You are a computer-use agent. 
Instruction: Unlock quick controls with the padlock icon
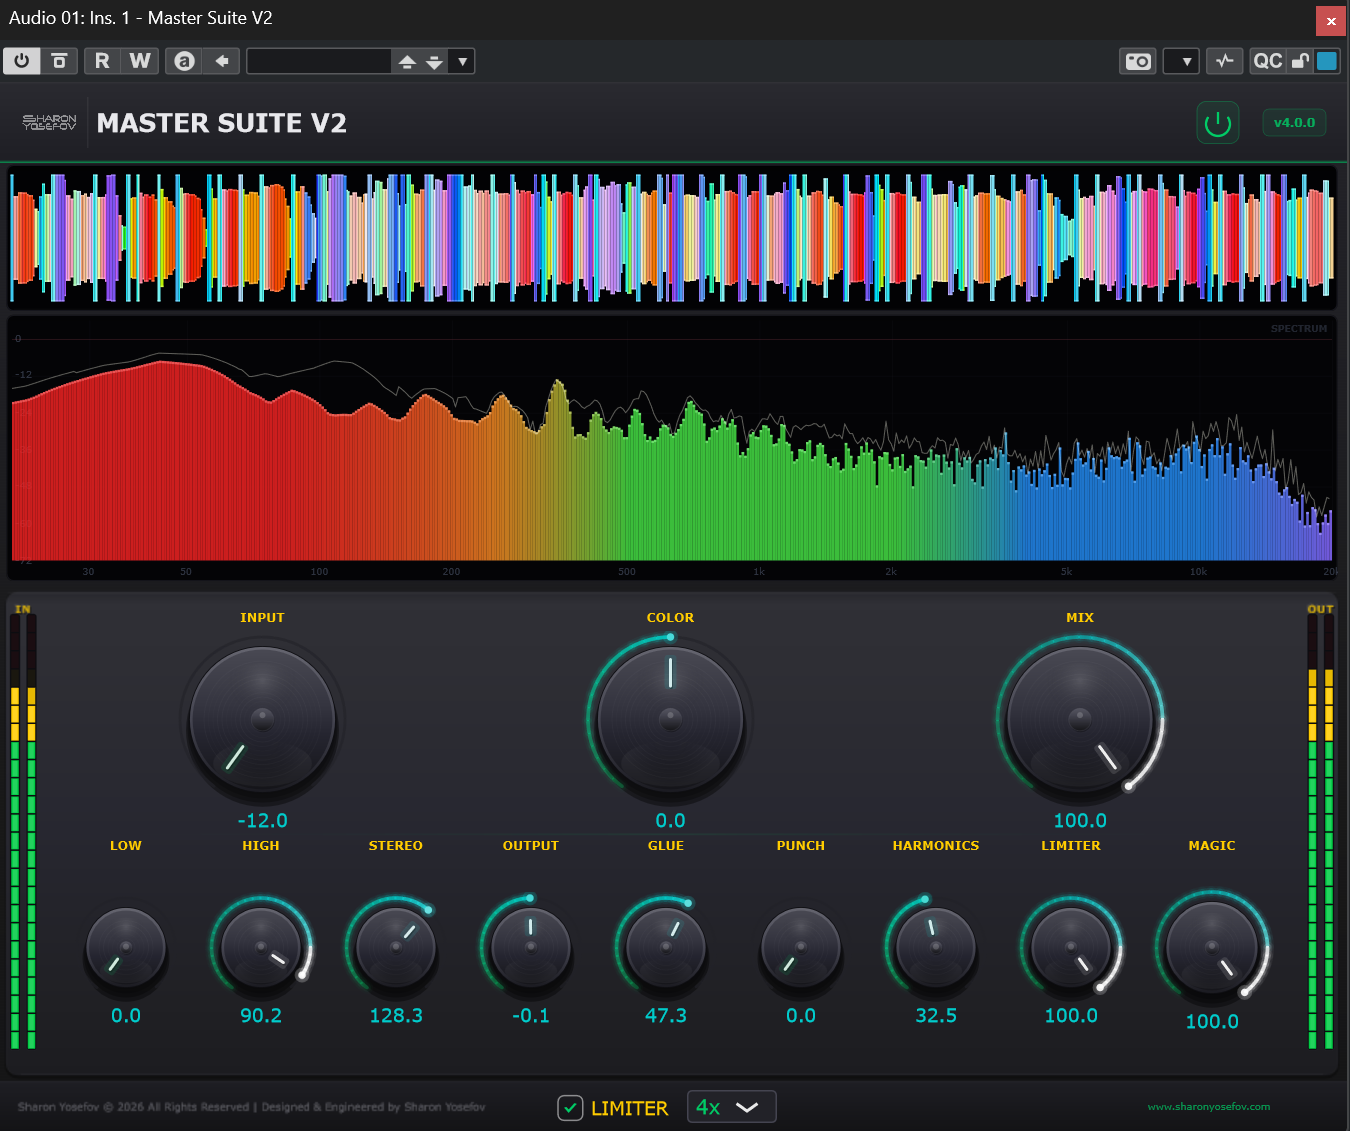pyautogui.click(x=1299, y=61)
